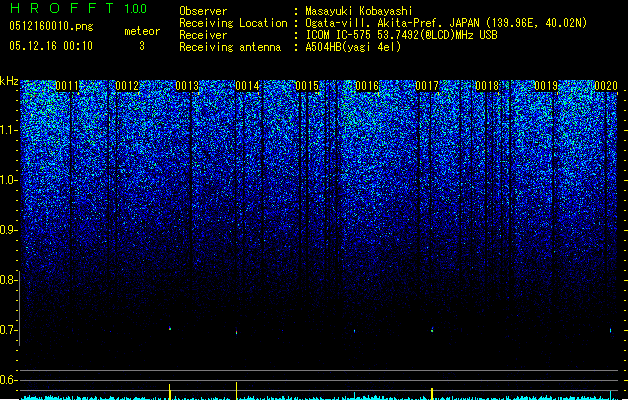629x400 pixels.
Task: Click the meteor echo dot below 0016
Action: pyautogui.click(x=354, y=331)
